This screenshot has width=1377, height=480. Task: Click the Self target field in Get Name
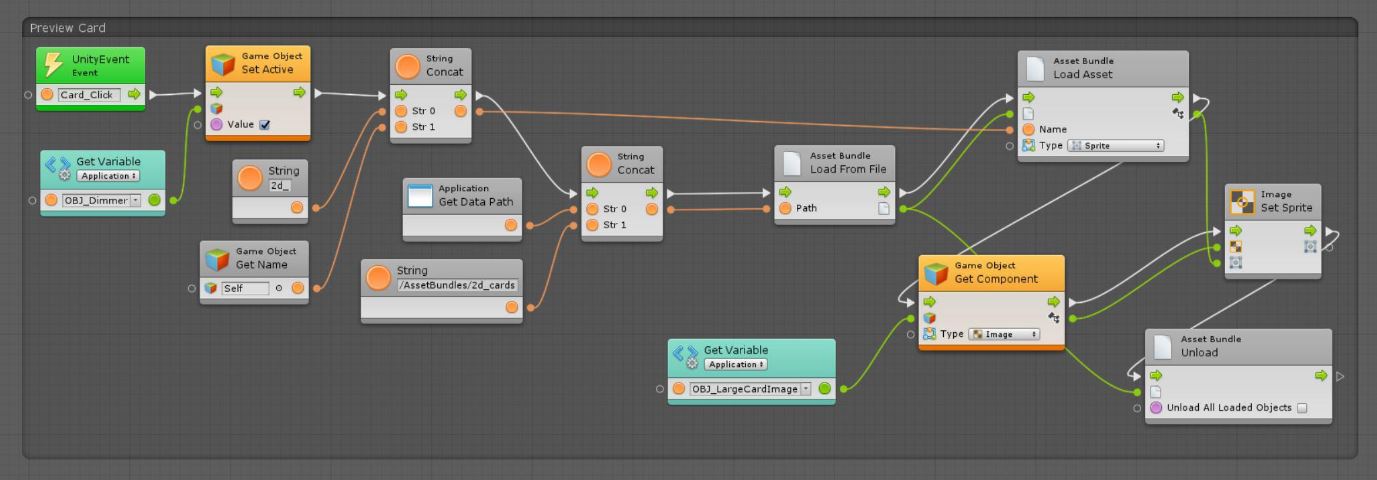coord(244,289)
